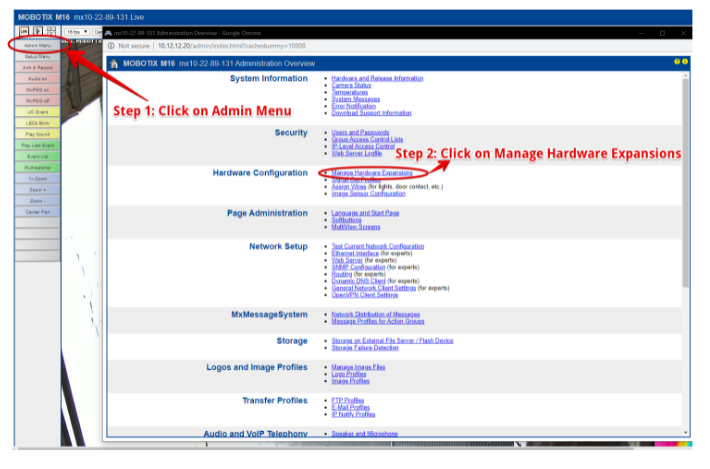
Task: Open the Web Server link under Network Setup
Action: (347, 260)
